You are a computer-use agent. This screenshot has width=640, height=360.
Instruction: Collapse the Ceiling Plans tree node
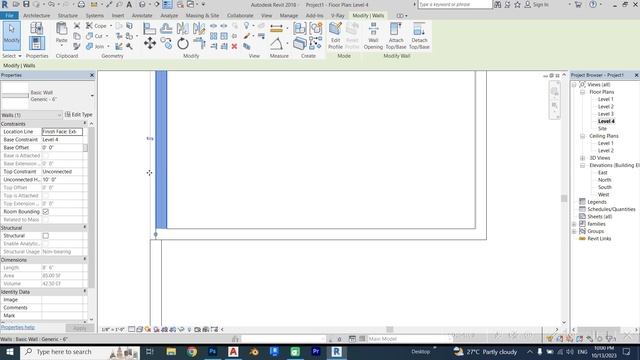coord(582,136)
